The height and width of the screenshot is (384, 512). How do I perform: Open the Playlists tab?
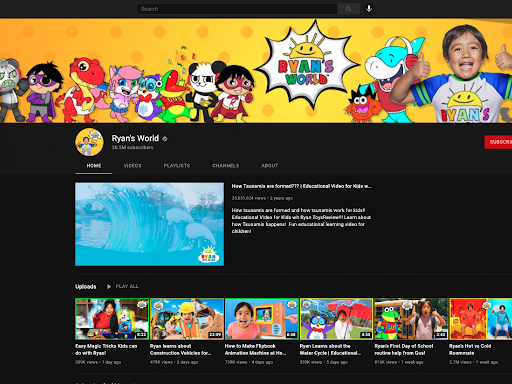[x=177, y=166]
